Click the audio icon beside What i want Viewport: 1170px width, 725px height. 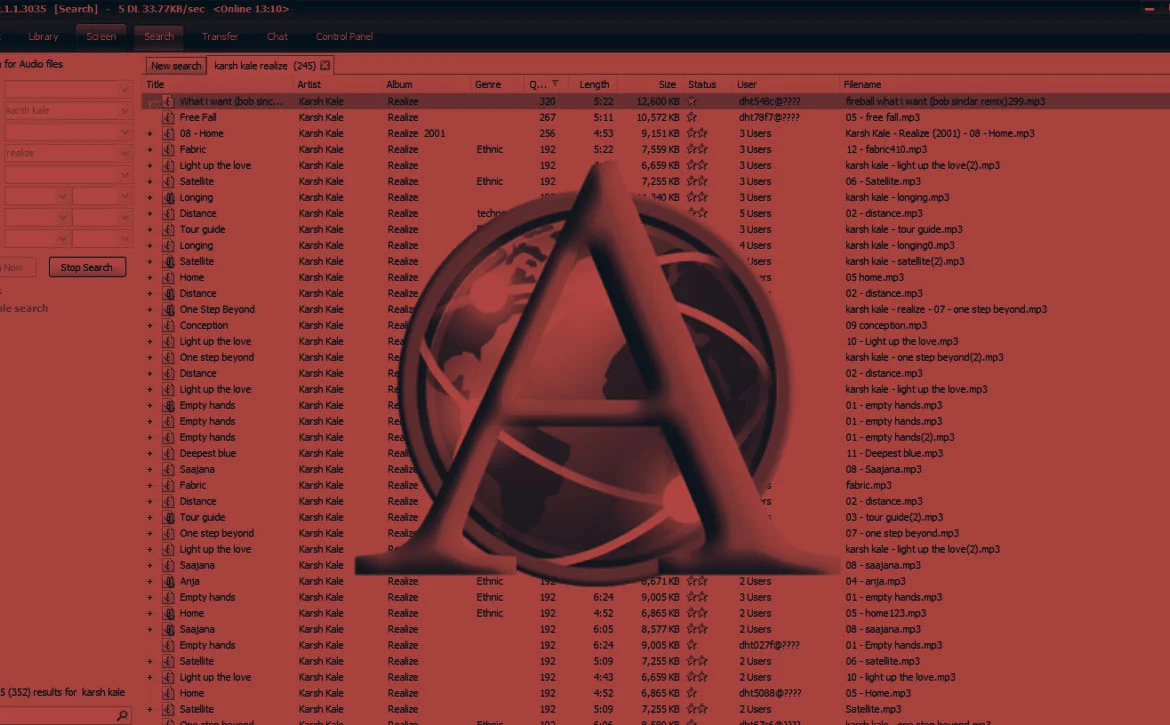tap(169, 101)
